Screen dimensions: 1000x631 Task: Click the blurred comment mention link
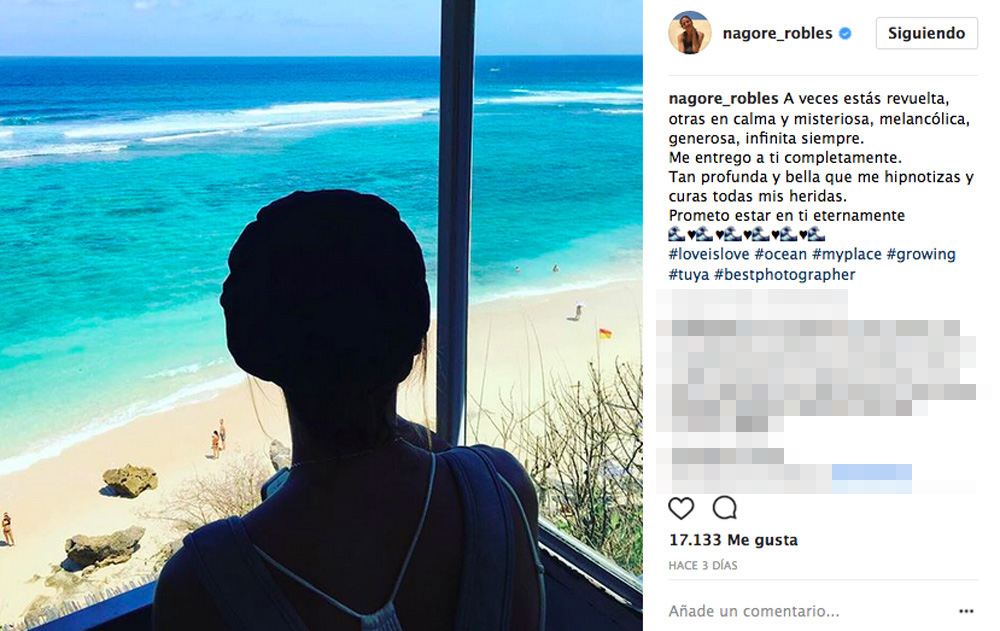click(x=872, y=478)
